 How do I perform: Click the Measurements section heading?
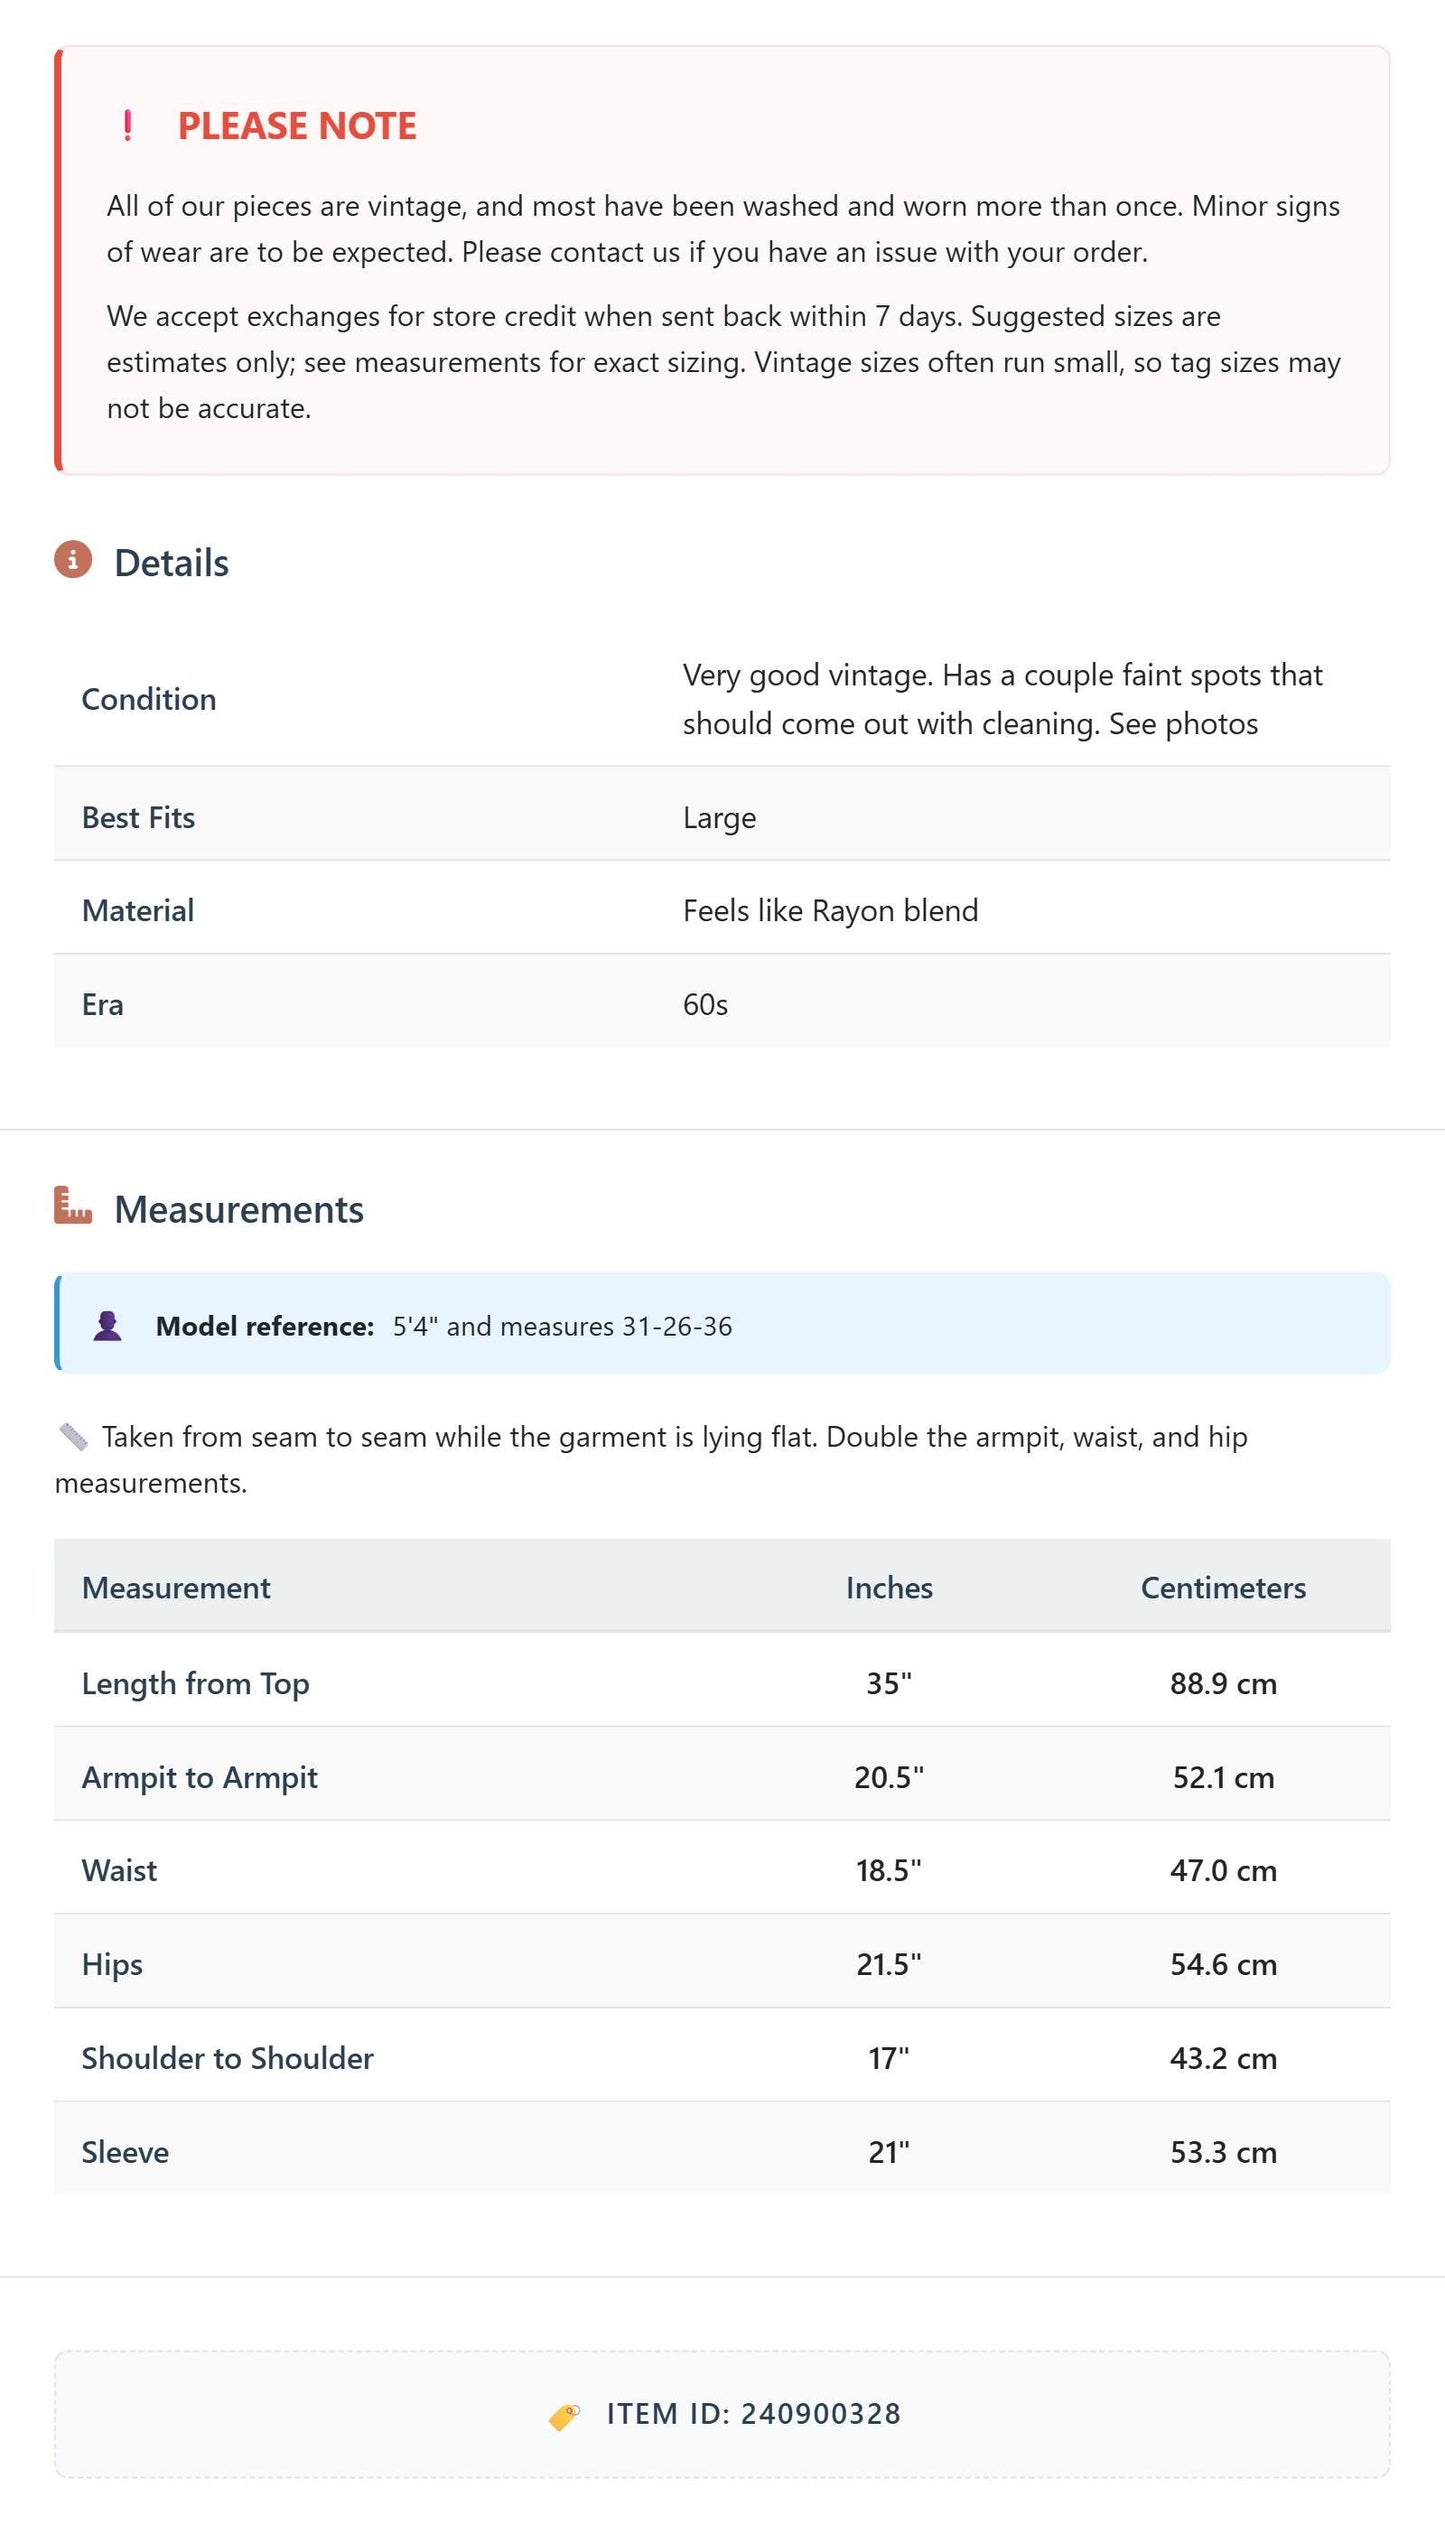239,1209
